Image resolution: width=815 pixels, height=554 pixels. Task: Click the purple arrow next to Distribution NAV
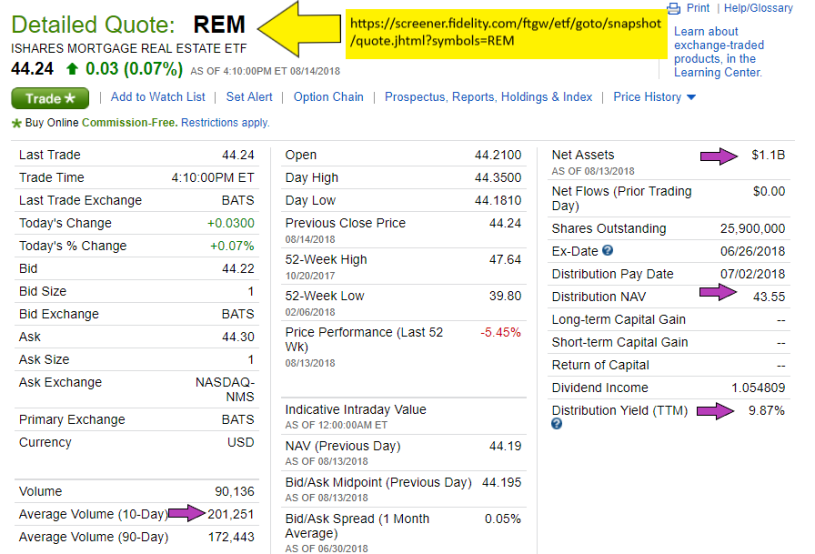pyautogui.click(x=716, y=292)
